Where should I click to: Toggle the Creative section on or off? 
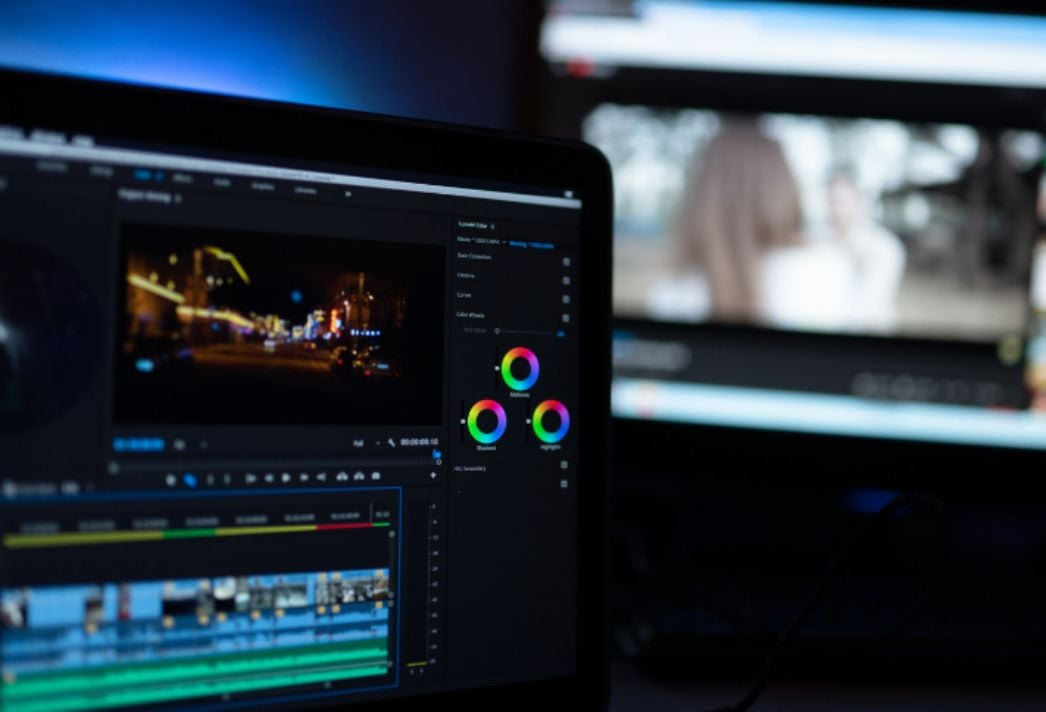tap(564, 279)
